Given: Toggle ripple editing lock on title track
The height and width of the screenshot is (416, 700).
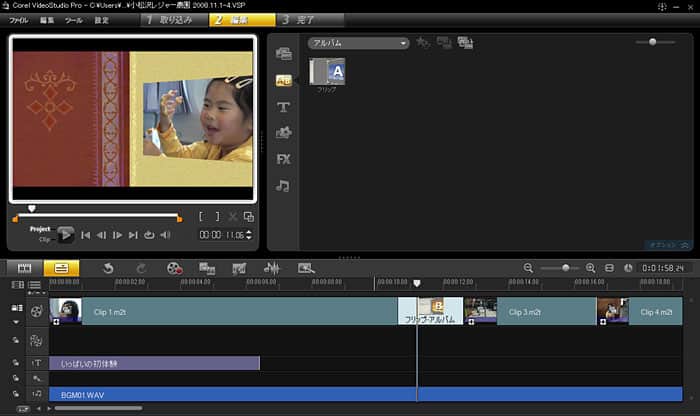Looking at the screenshot, I should point(16,362).
